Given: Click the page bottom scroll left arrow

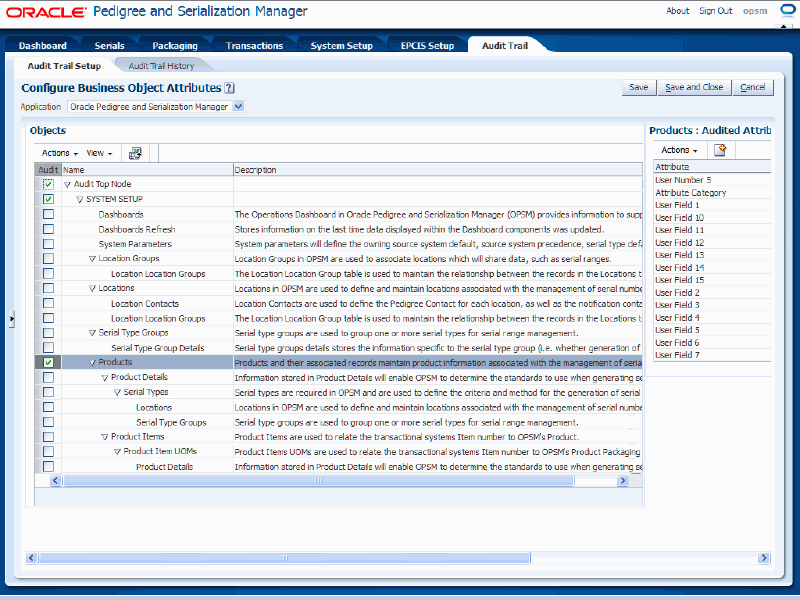Looking at the screenshot, I should pos(31,558).
